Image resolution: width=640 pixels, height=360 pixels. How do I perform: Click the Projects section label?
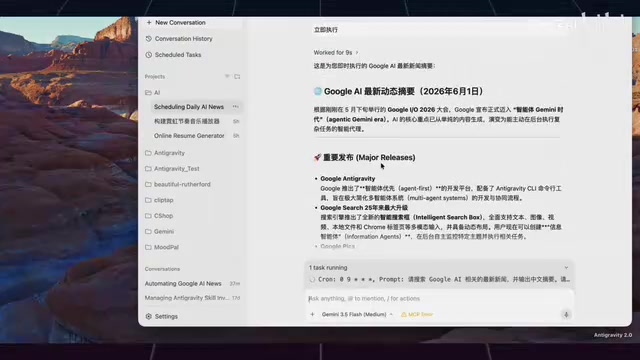click(155, 77)
